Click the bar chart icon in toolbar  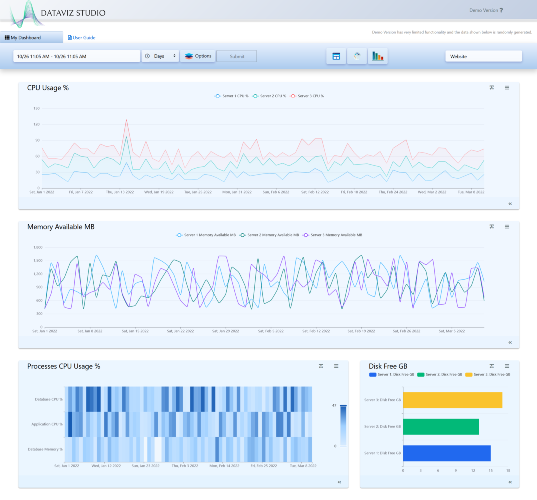[377, 57]
